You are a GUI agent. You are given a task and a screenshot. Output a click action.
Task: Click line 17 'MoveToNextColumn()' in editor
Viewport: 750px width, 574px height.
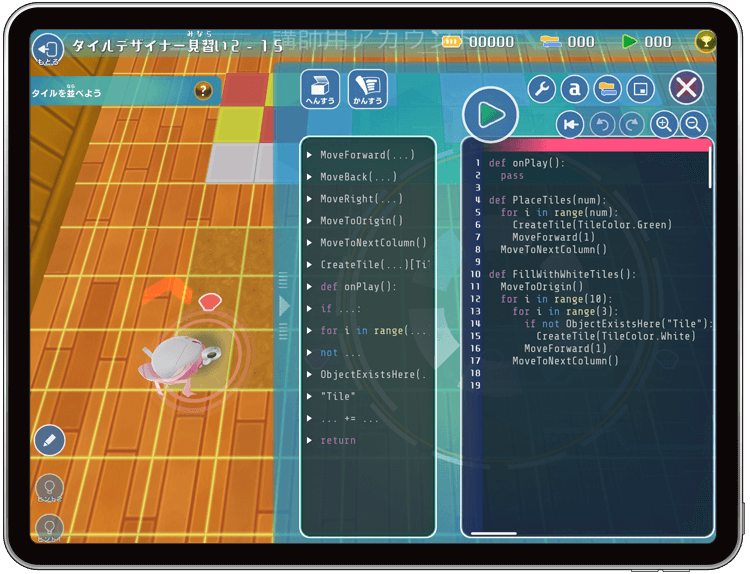tap(565, 361)
